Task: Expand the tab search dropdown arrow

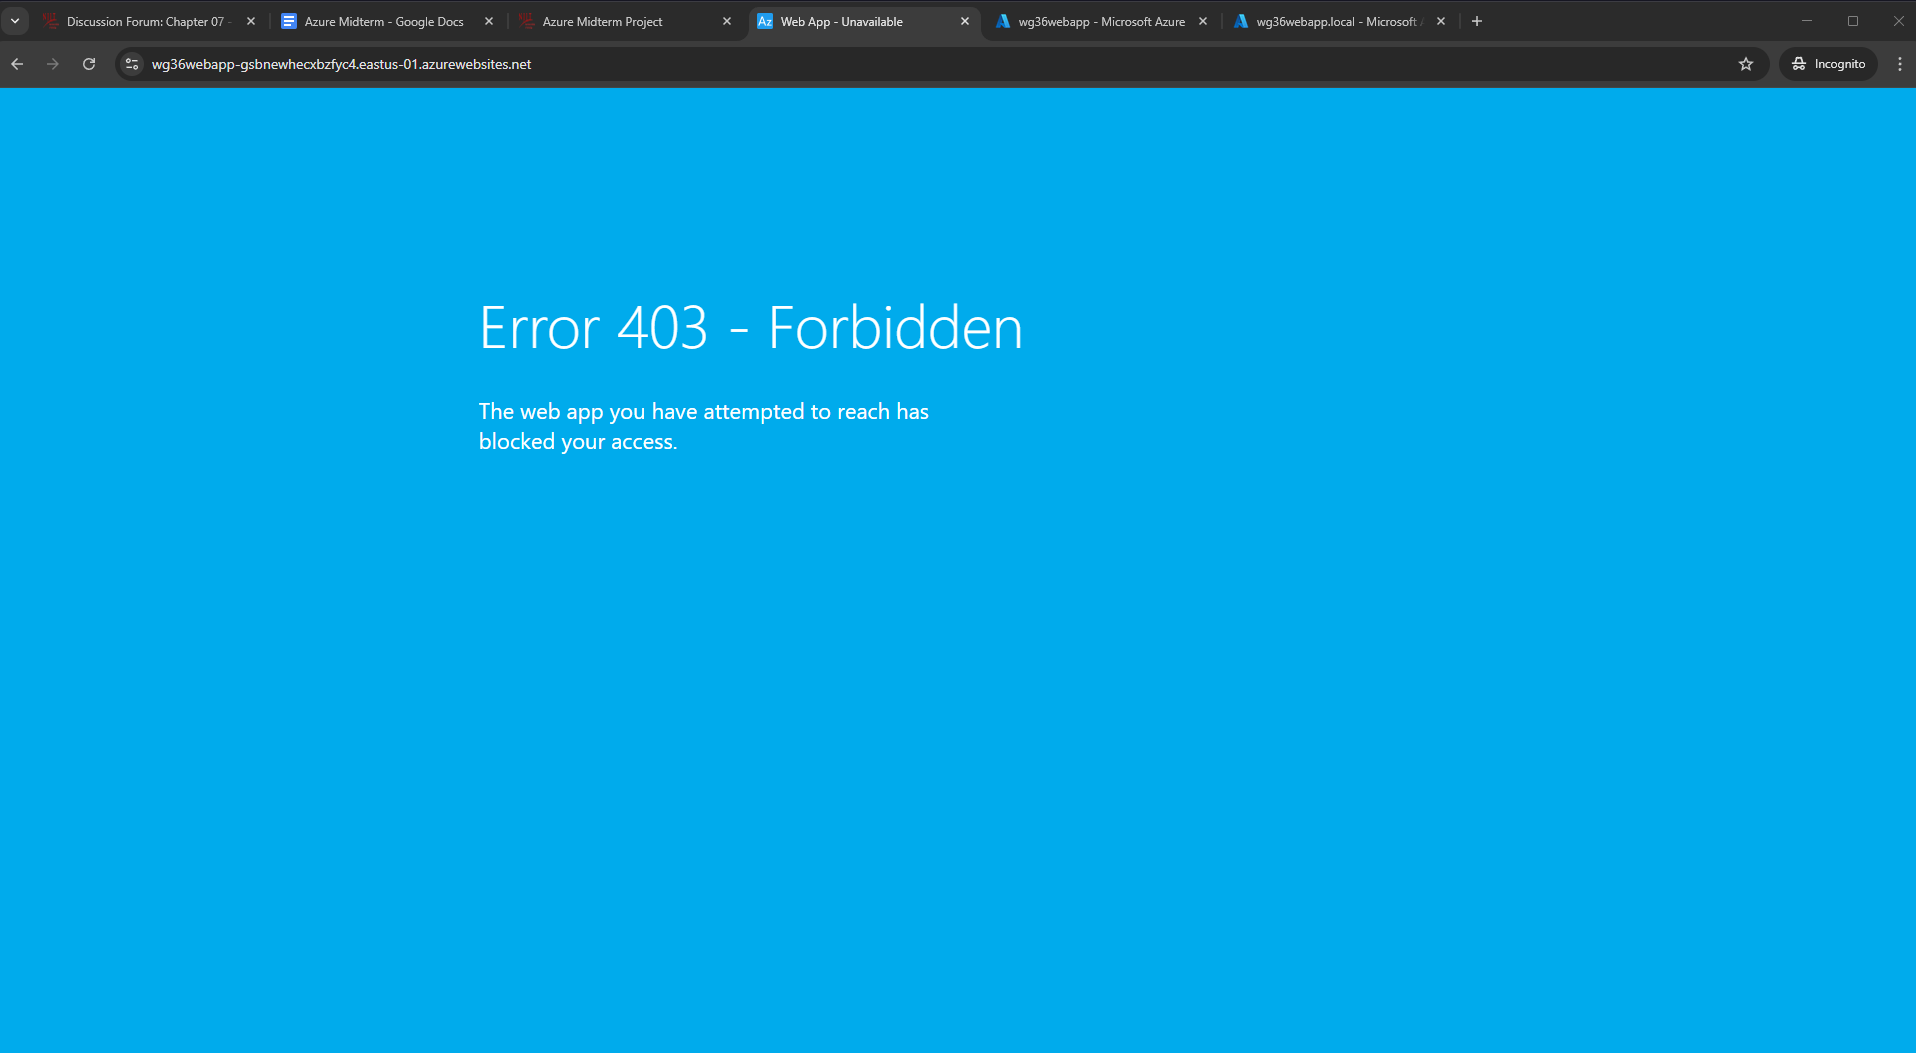Action: point(15,21)
